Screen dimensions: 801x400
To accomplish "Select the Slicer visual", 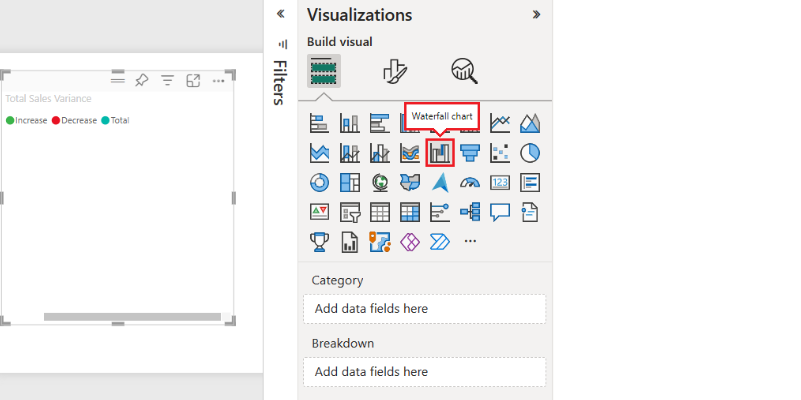I will tap(349, 212).
